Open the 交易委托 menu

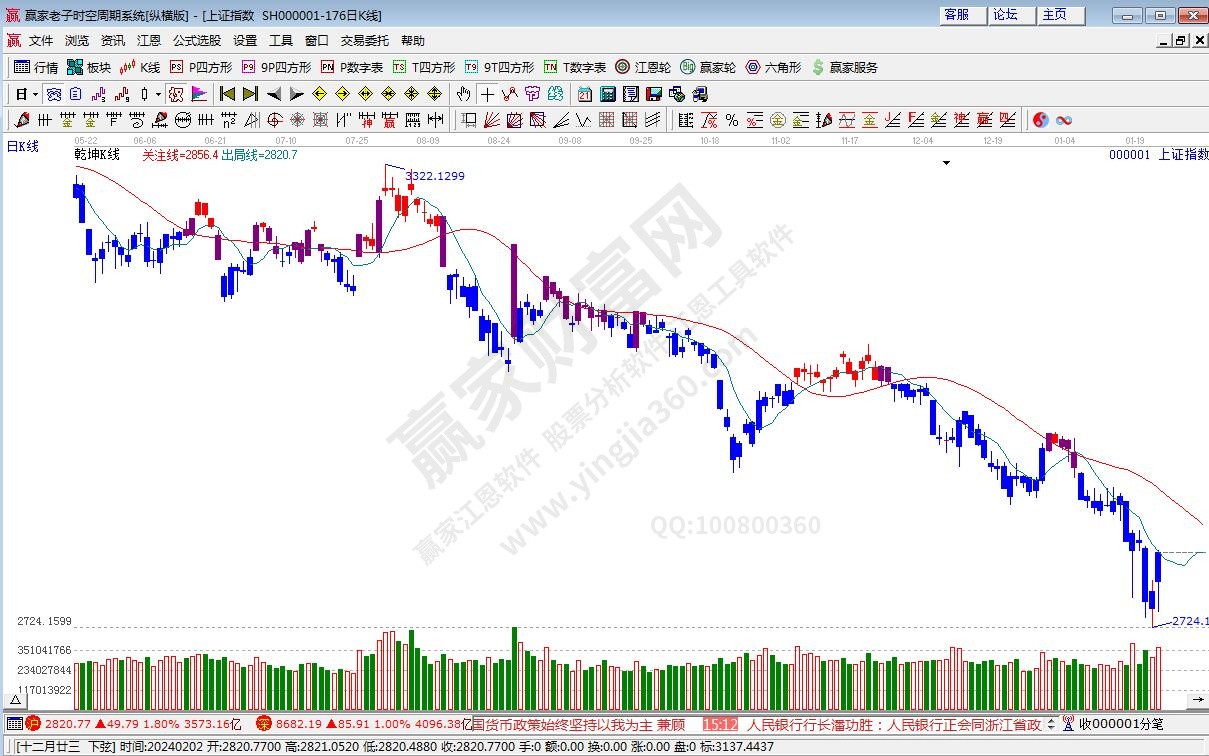click(x=365, y=41)
